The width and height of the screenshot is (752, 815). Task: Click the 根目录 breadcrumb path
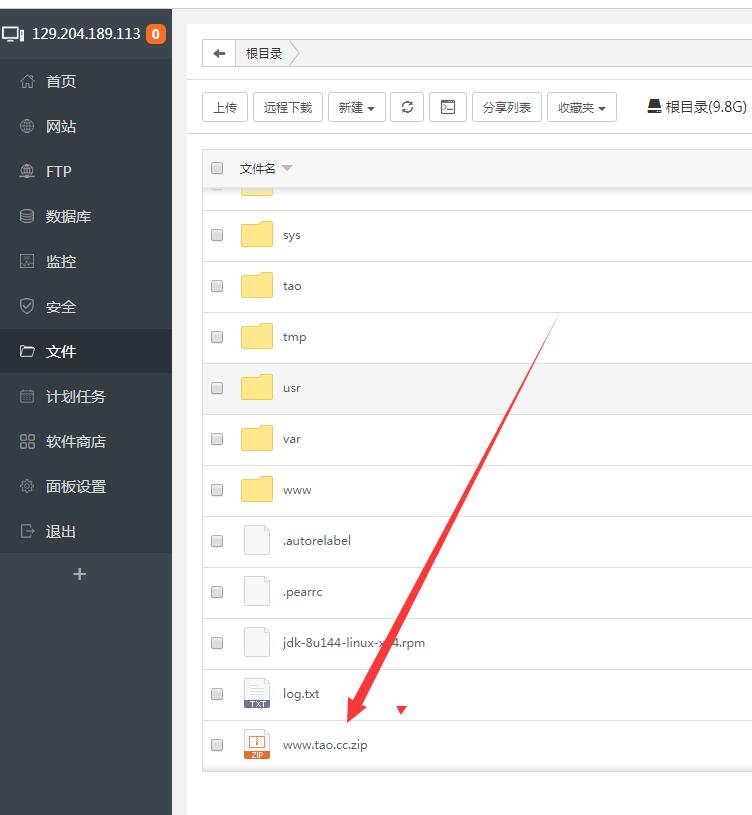tap(264, 54)
